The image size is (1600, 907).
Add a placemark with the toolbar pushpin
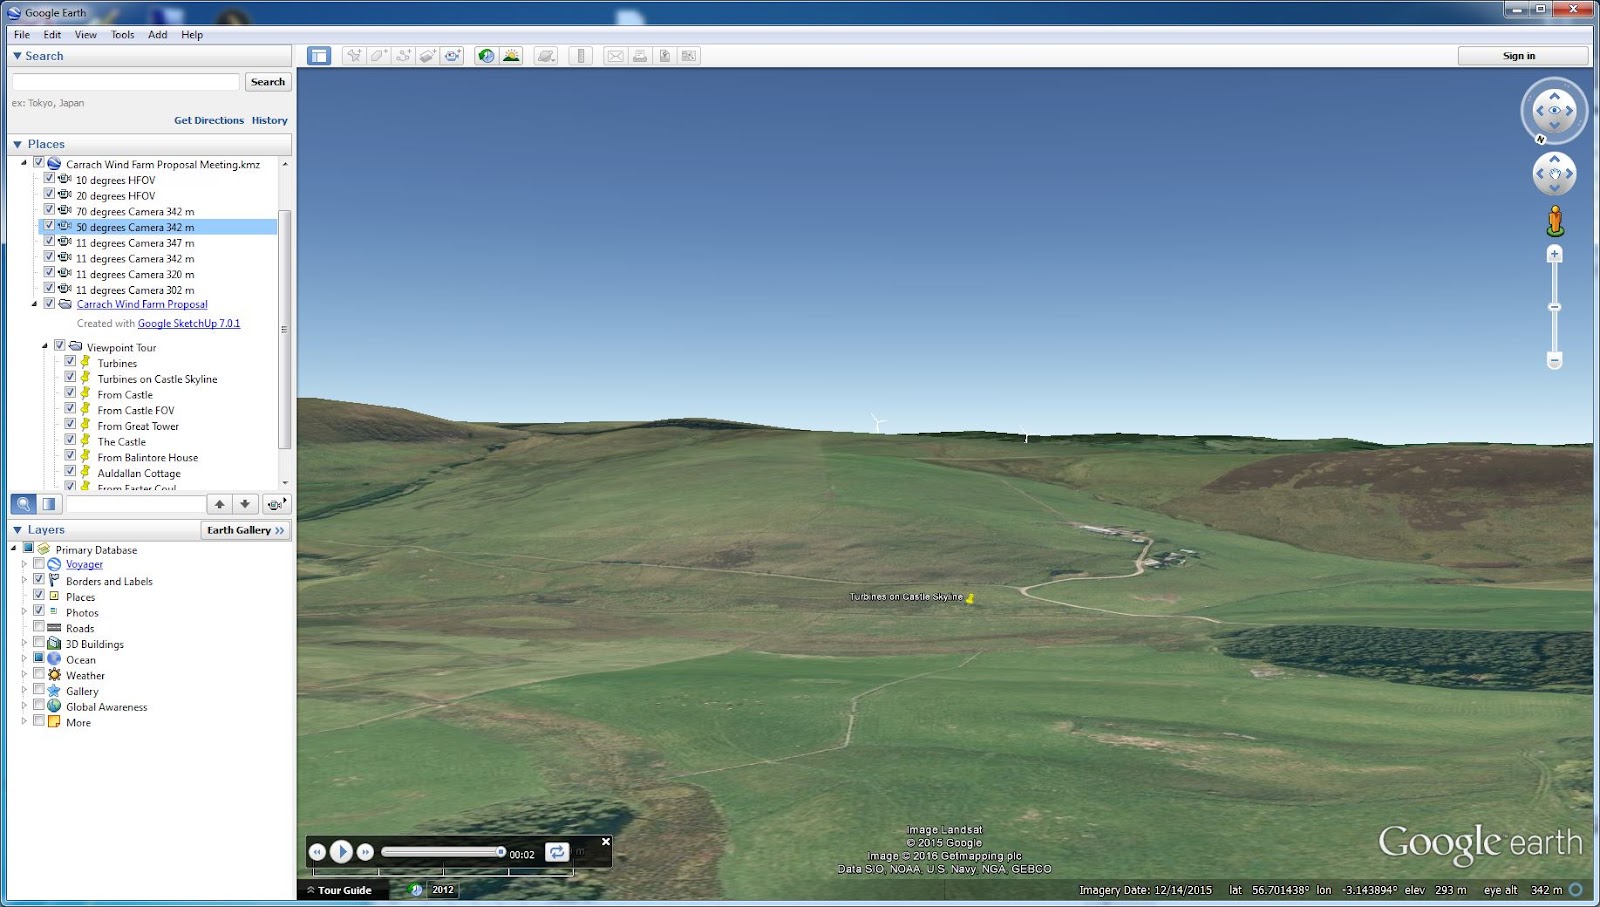pos(354,56)
